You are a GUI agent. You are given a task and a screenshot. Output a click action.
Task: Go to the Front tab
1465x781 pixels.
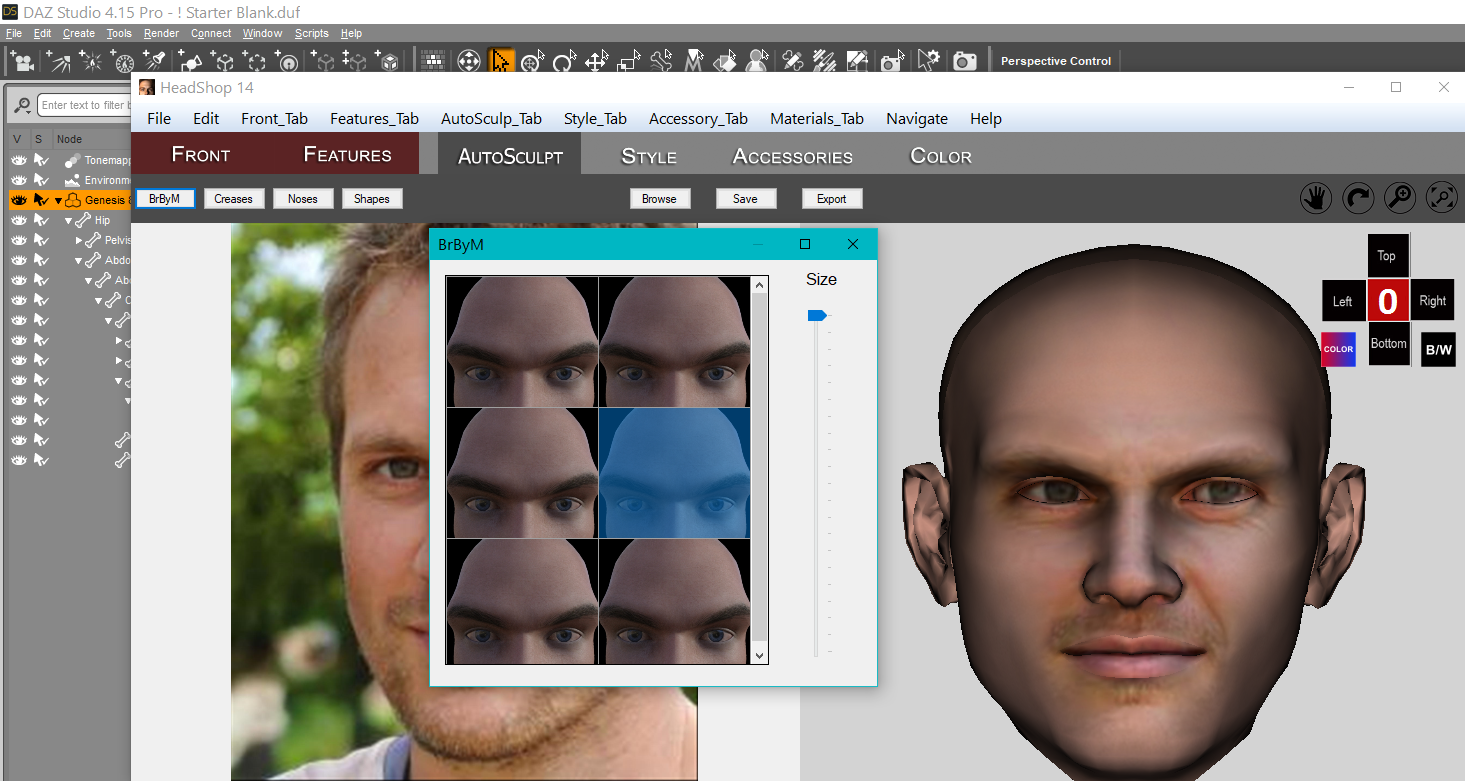[x=201, y=154]
